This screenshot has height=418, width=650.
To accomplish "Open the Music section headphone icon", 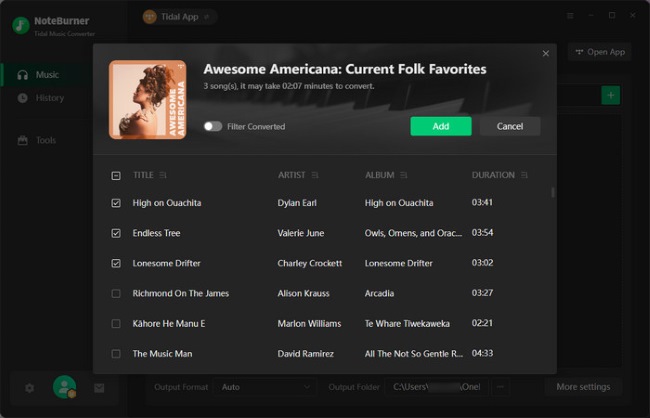I will coord(22,75).
